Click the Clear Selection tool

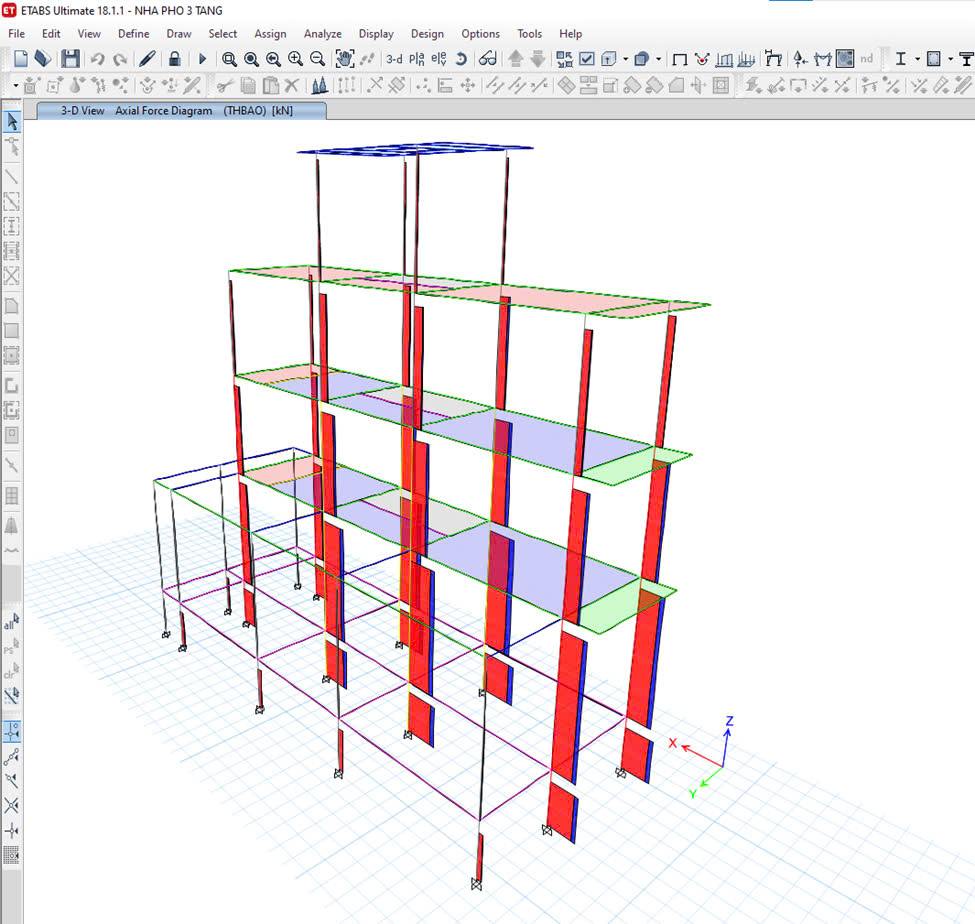(12, 672)
